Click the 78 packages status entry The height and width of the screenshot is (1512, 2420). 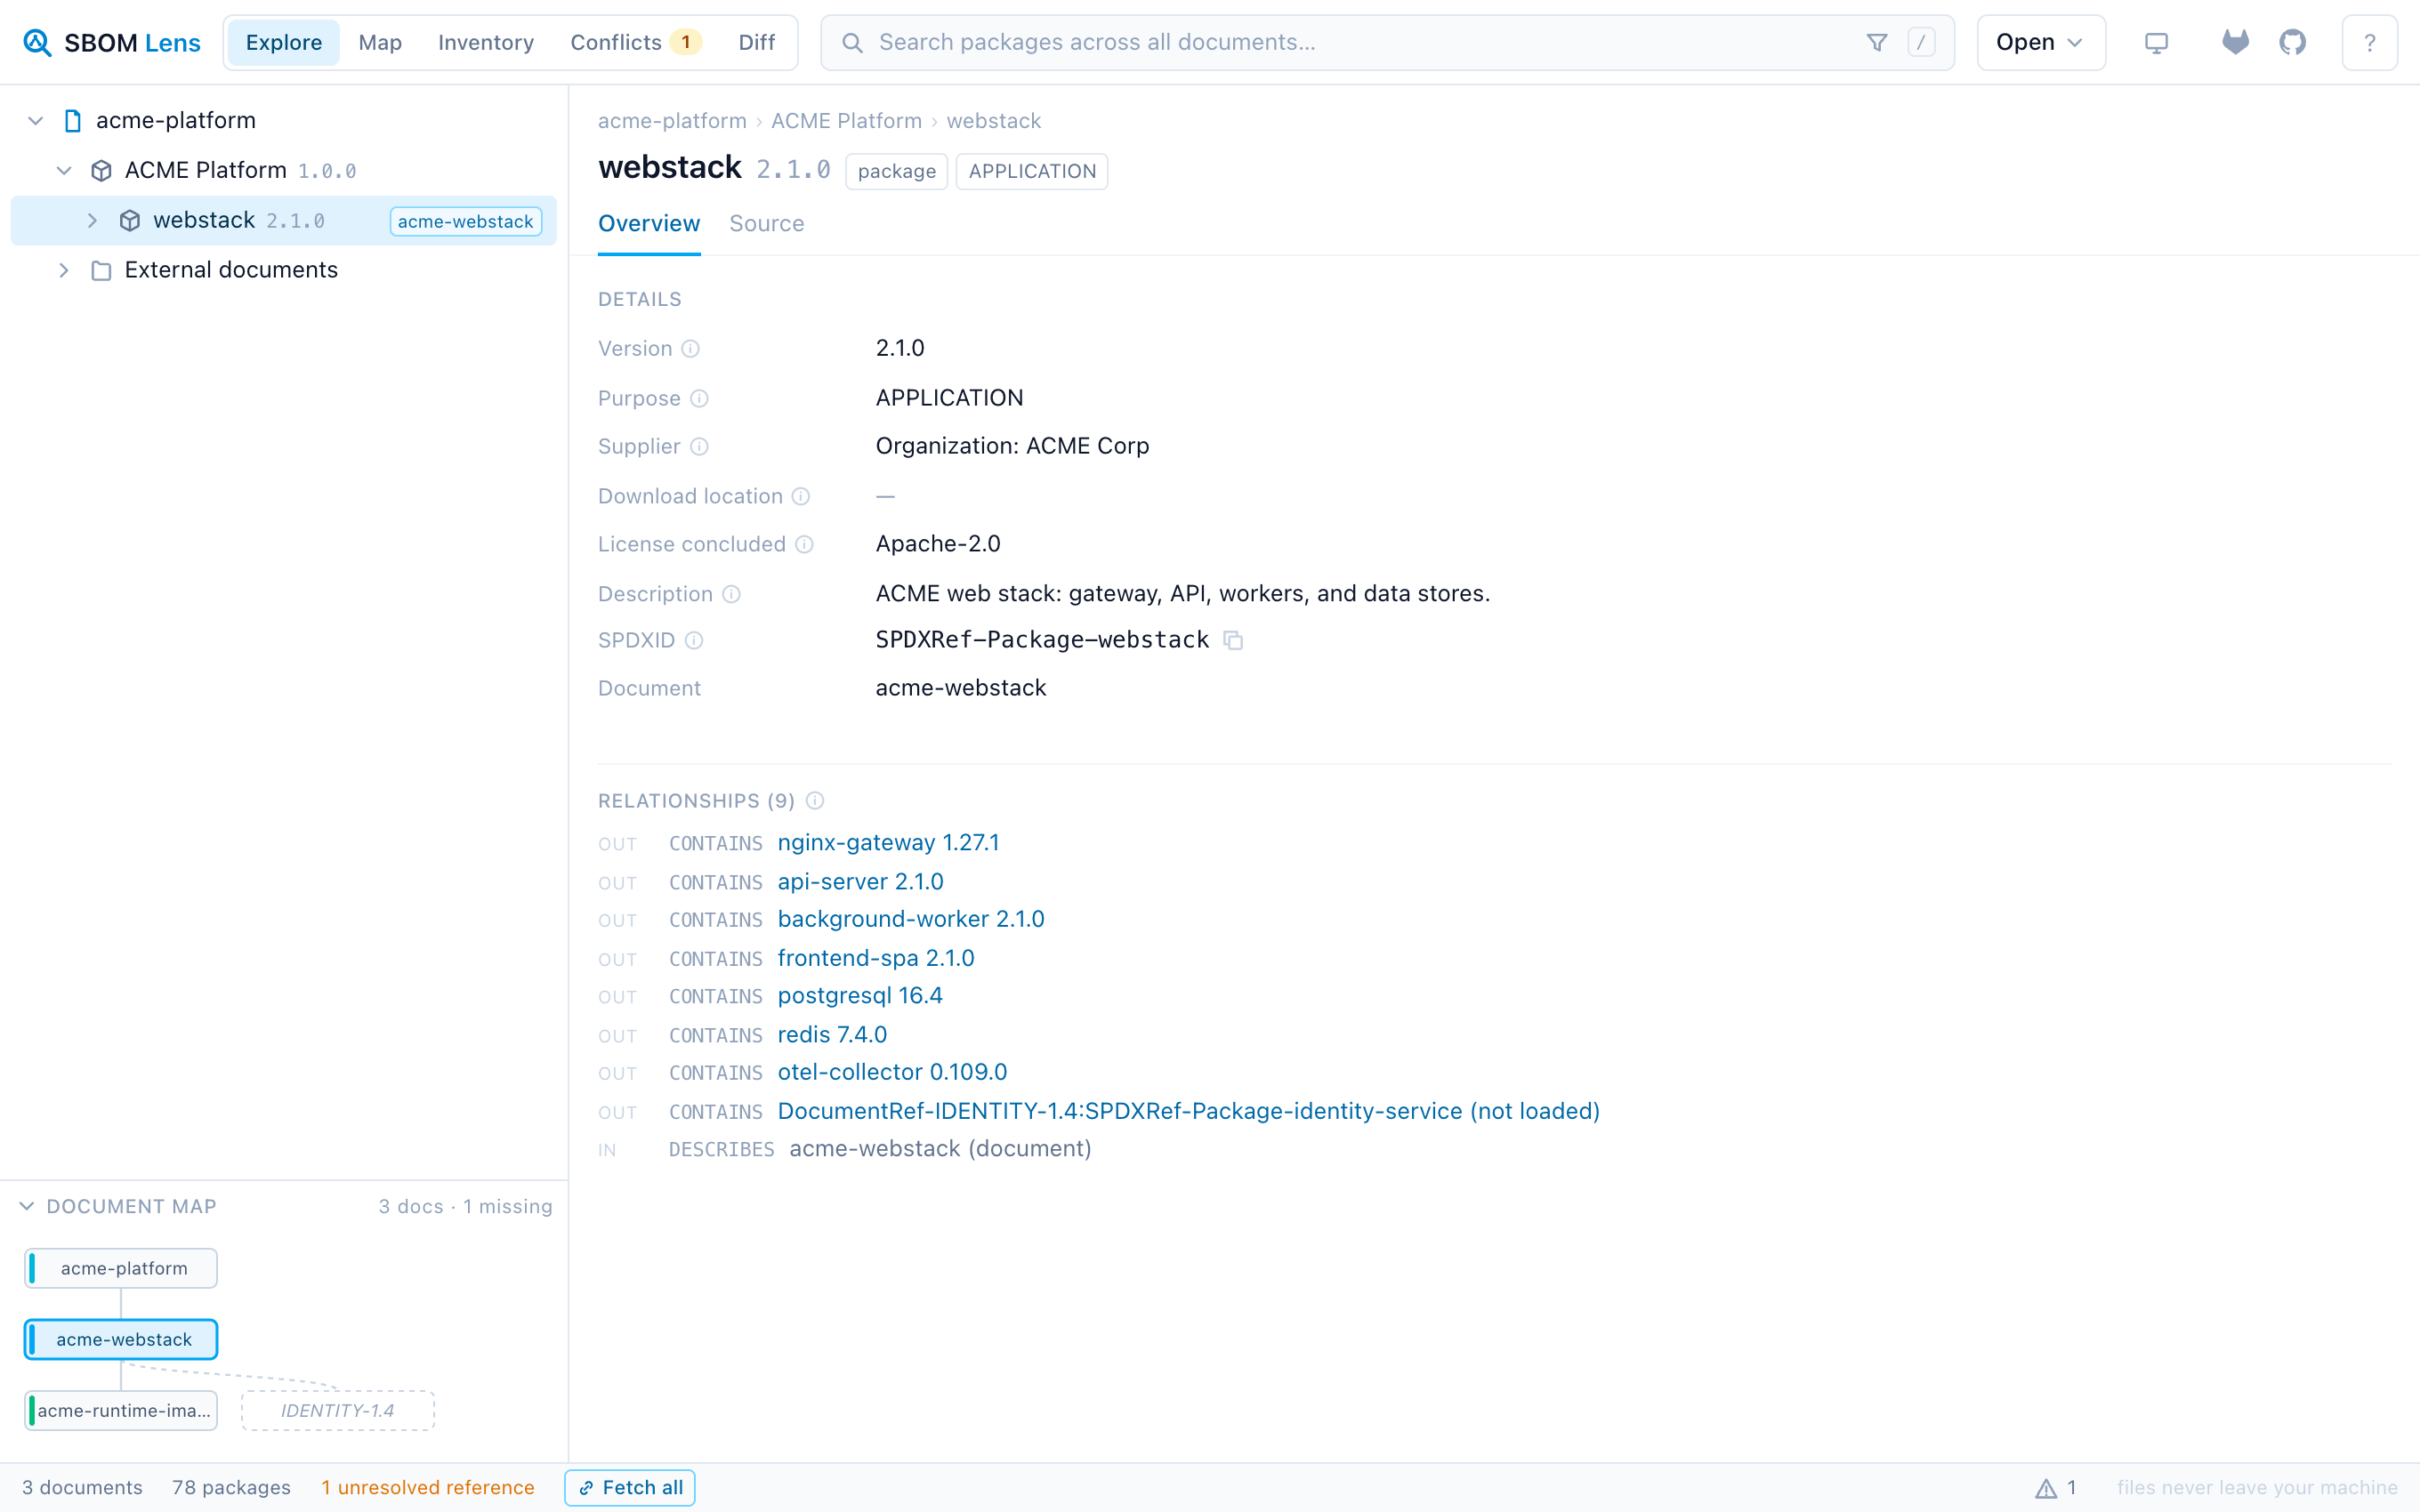231,1488
